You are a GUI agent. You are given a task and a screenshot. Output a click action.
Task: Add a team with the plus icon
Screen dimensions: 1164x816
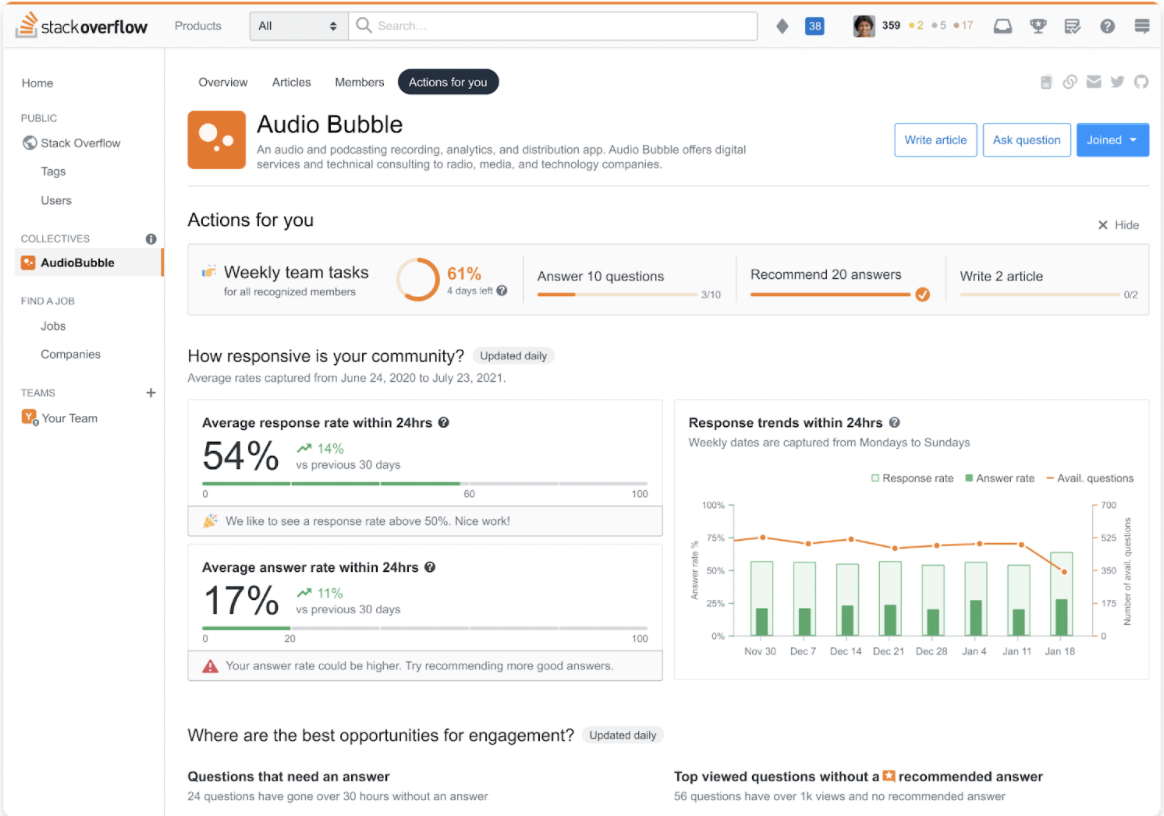[x=151, y=392]
